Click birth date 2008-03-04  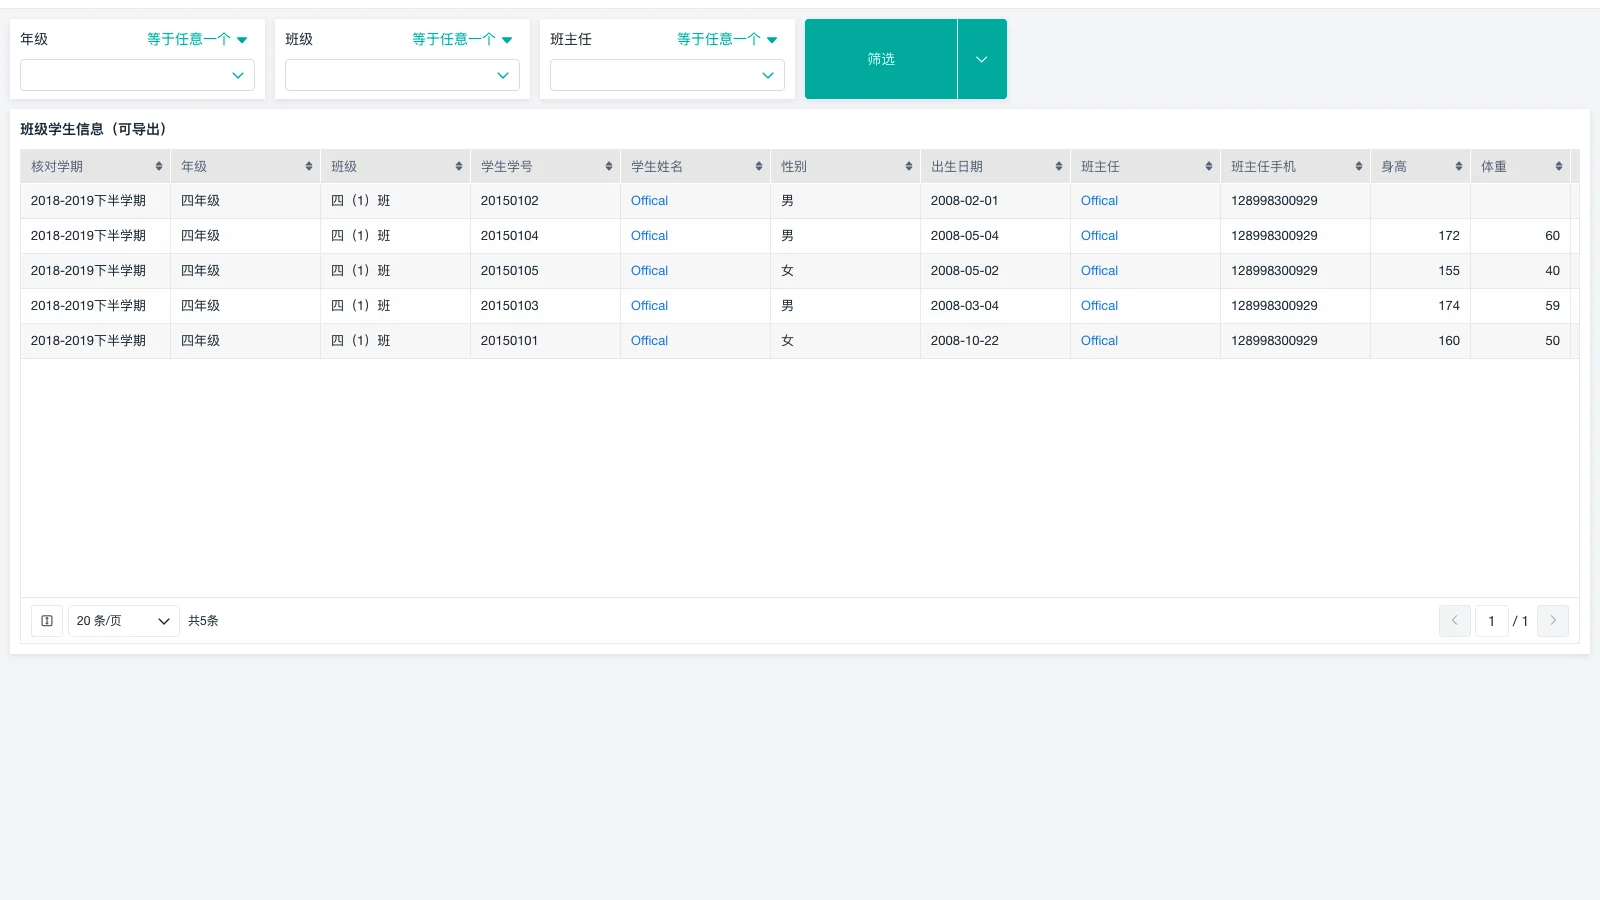[964, 306]
